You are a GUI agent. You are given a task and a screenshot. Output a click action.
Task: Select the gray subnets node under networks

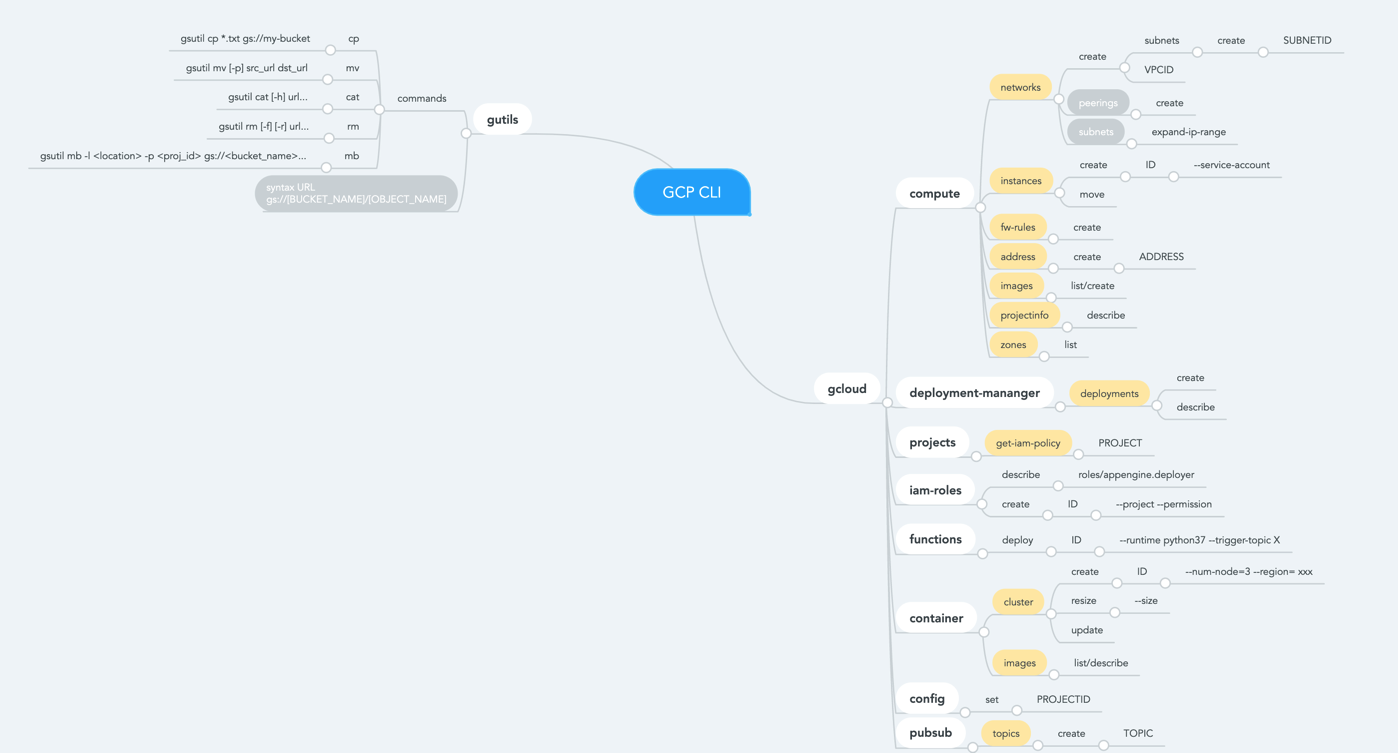tap(1095, 132)
